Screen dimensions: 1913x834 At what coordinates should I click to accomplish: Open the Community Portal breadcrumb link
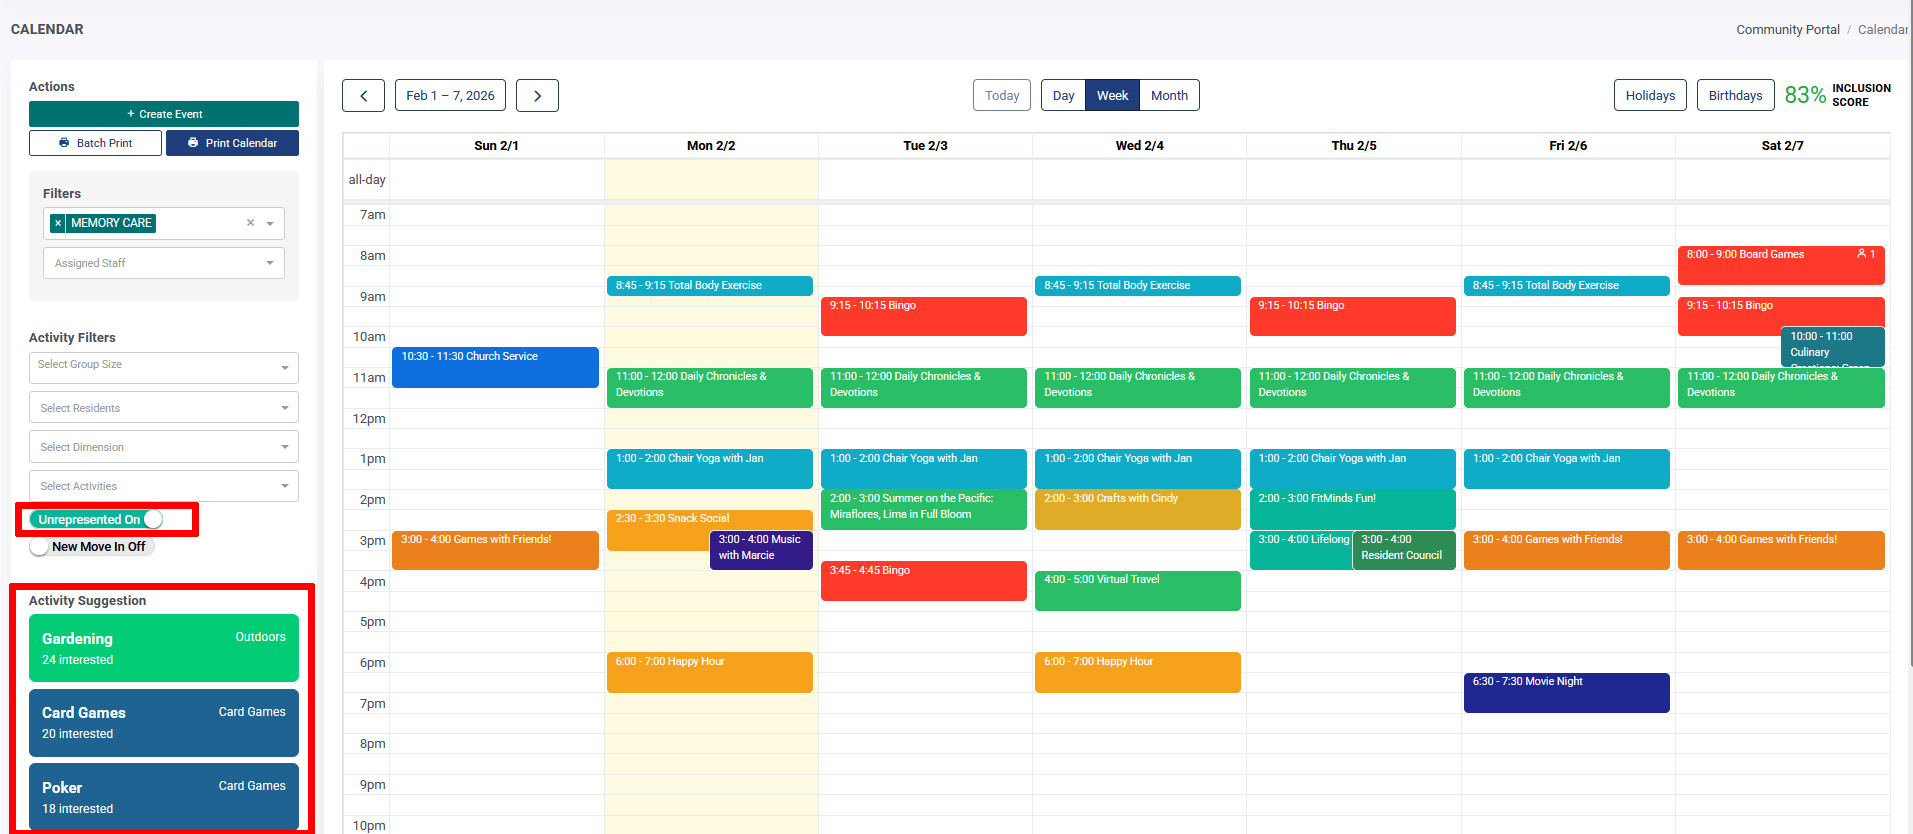click(x=1788, y=30)
